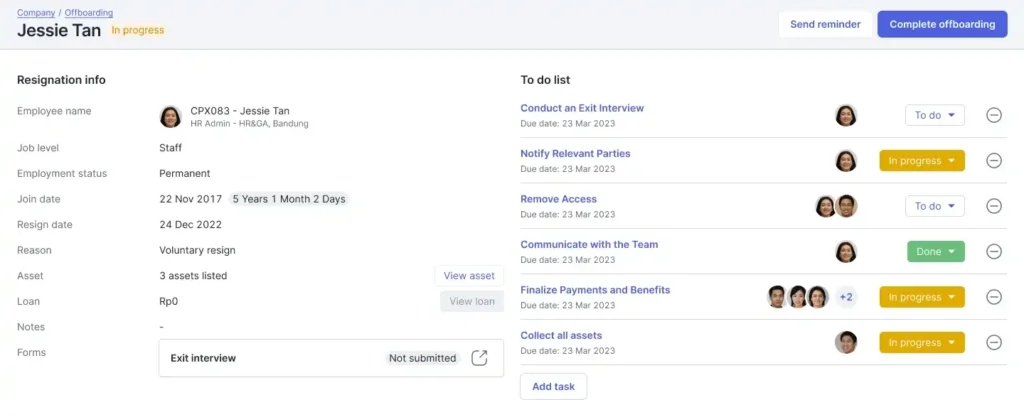Show the +2 more assignees on Finalize Payments
Image resolution: width=1024 pixels, height=417 pixels.
pos(846,297)
